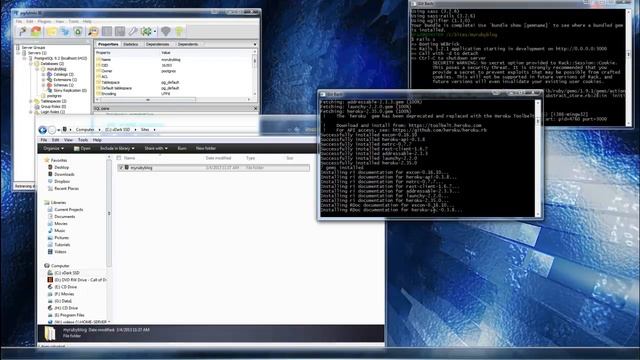This screenshot has height=360, width=640.
Task: Expand the Tablespaces (2) tree node
Action: 31,101
